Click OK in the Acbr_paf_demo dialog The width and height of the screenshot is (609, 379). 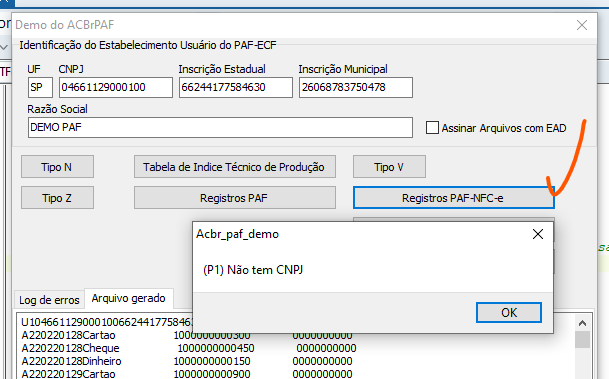509,313
